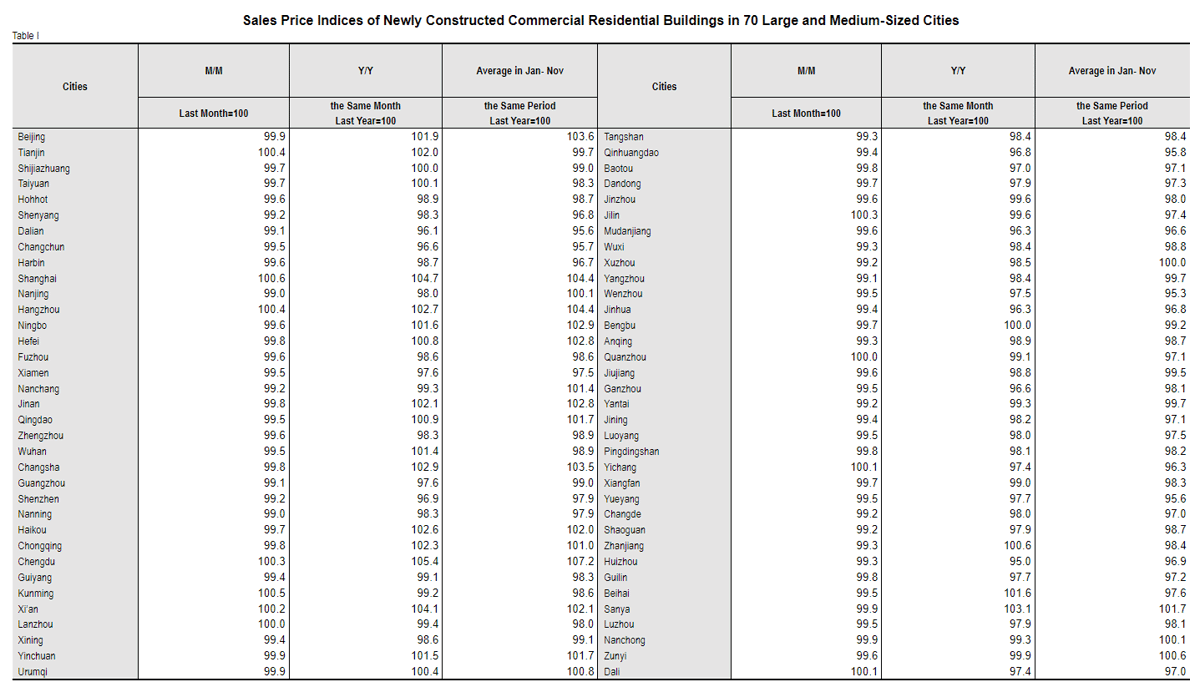
Task: Click value 105.4 in Chengdu's row
Action: tap(426, 562)
